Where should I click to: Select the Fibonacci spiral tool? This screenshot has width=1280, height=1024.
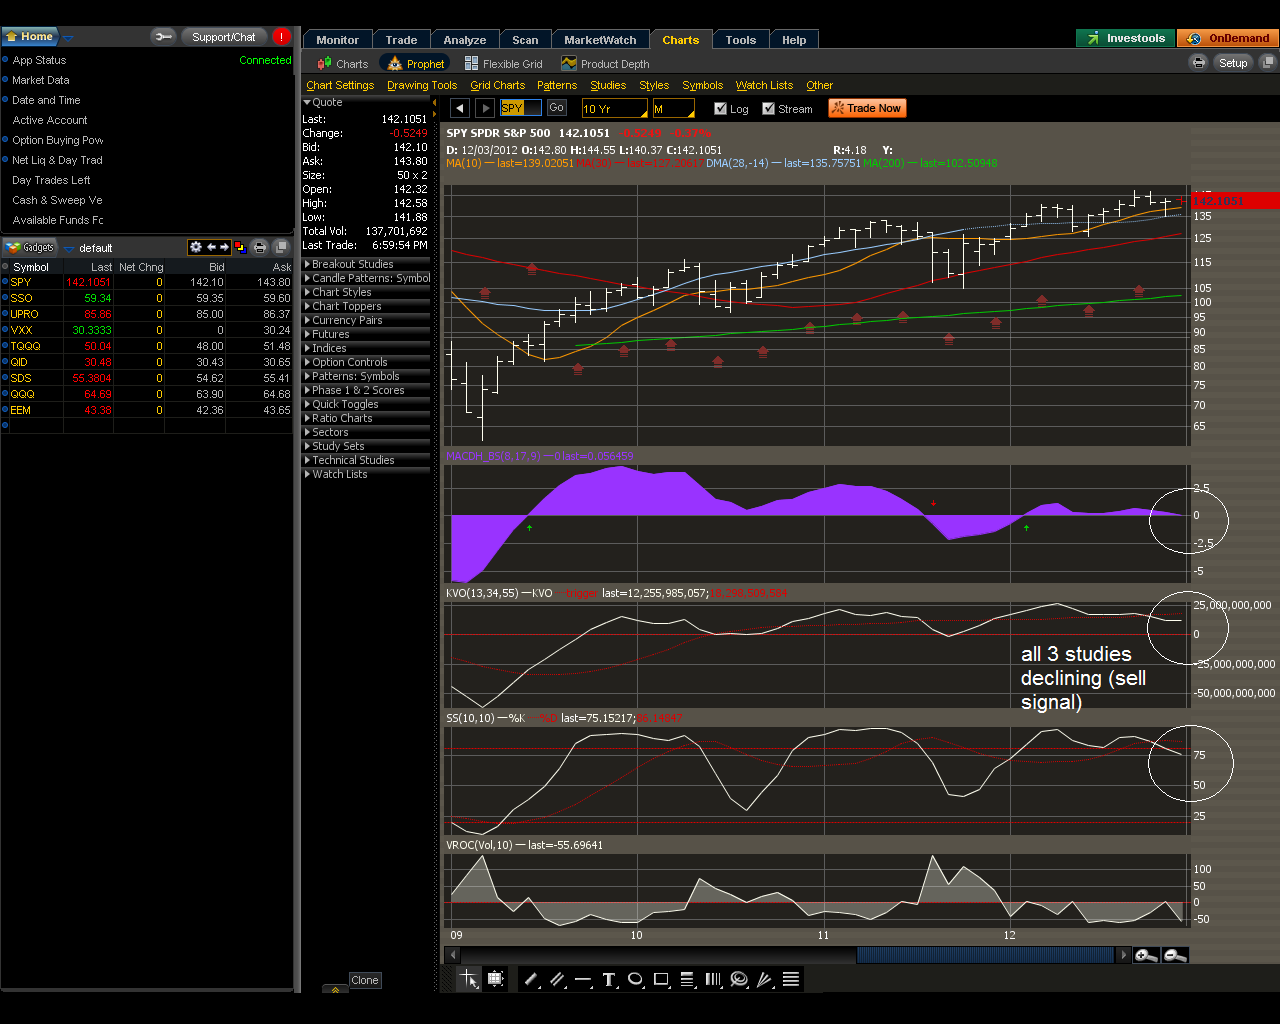[x=739, y=979]
